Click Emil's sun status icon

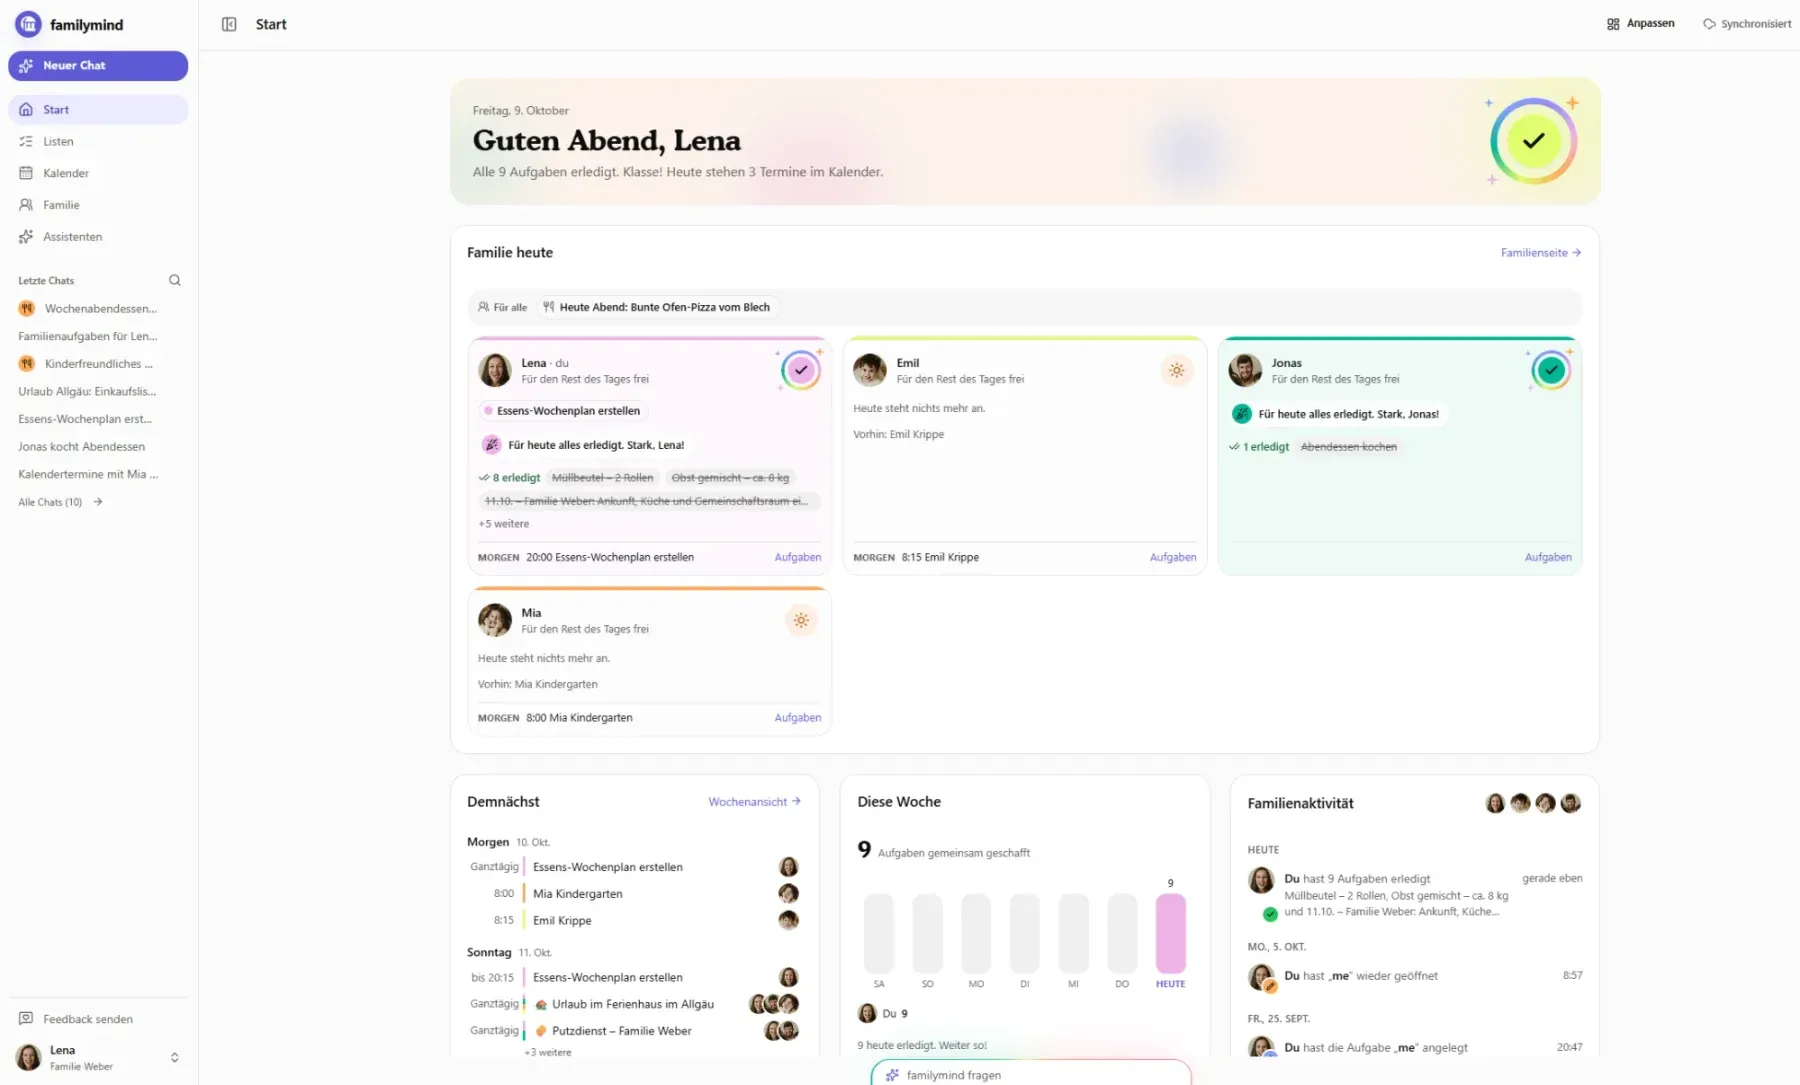[x=1176, y=370]
